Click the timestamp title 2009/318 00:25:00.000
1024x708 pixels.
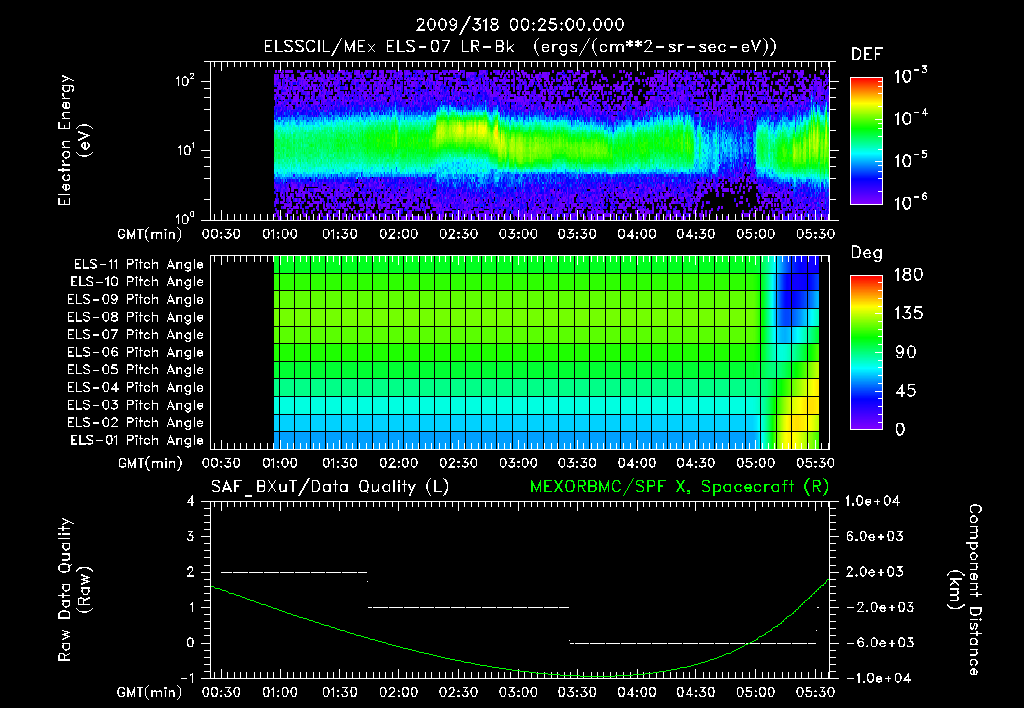[520, 25]
